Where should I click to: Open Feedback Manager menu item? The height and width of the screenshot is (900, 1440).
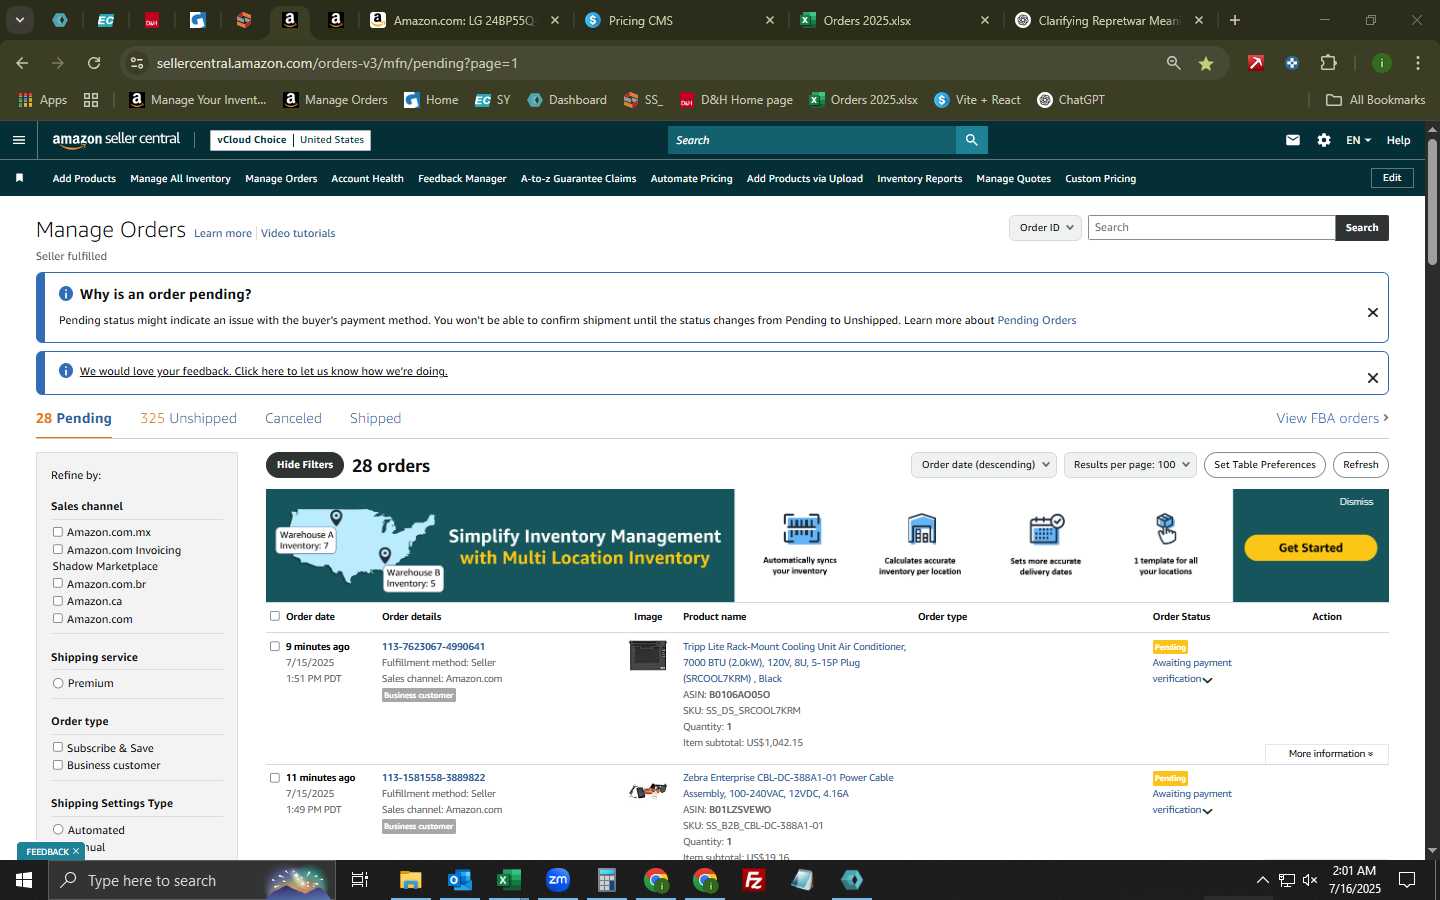[x=462, y=179]
